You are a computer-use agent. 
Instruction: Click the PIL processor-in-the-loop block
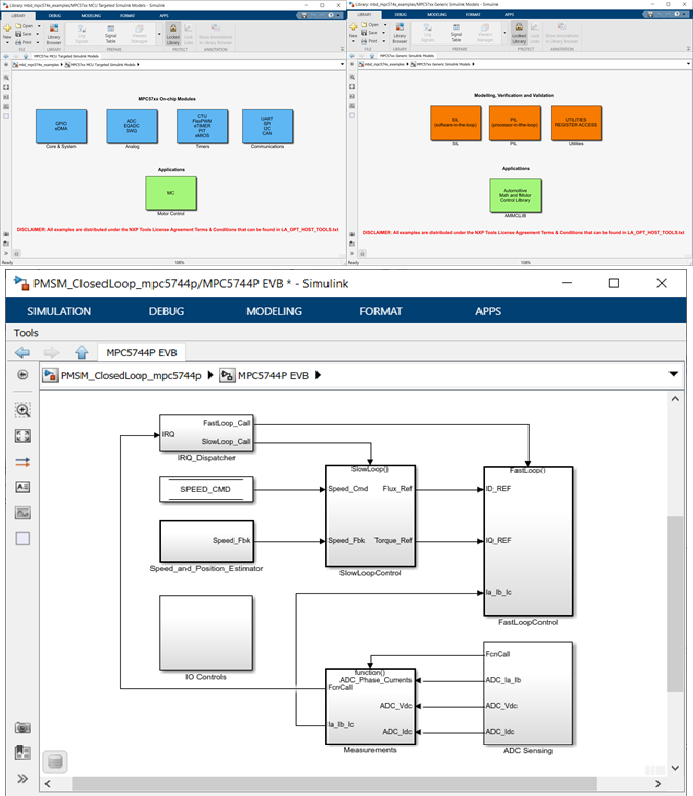[515, 123]
